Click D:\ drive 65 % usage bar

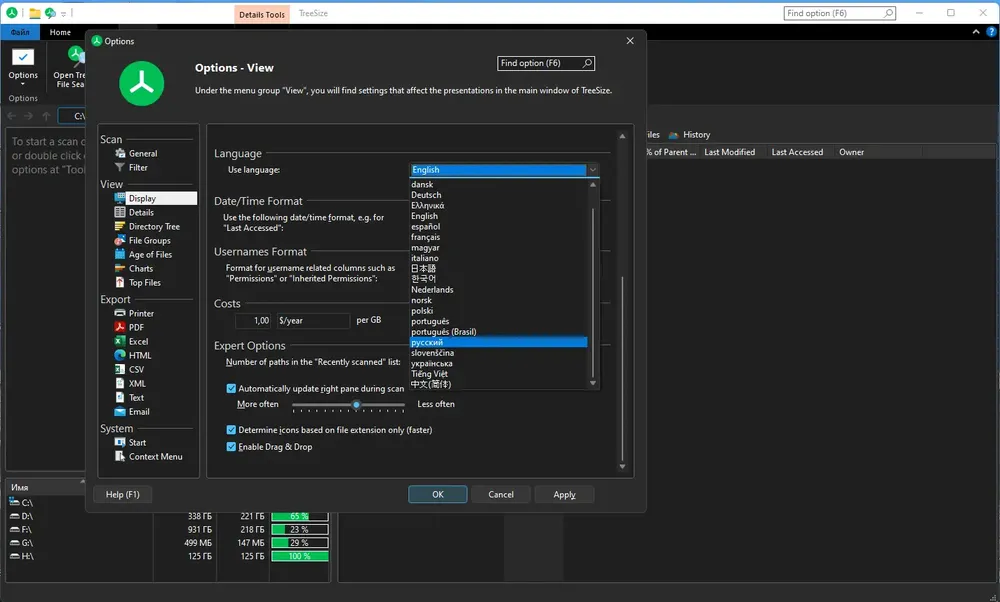coord(300,516)
